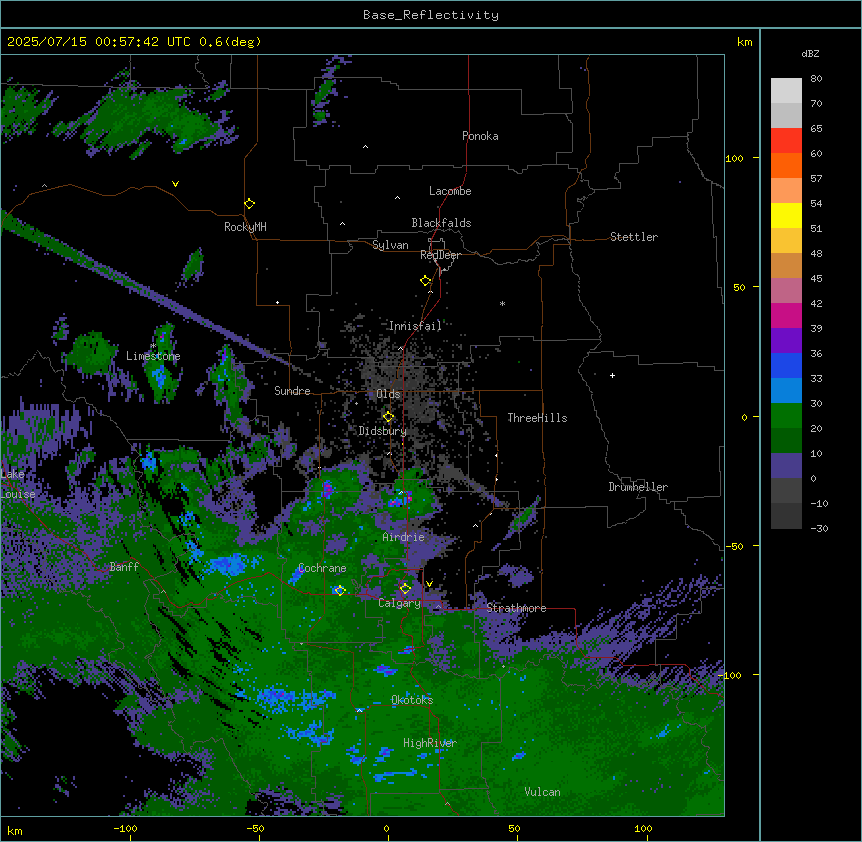Click the slate purple 10 dBZ legend band
The height and width of the screenshot is (842, 862).
tap(786, 466)
